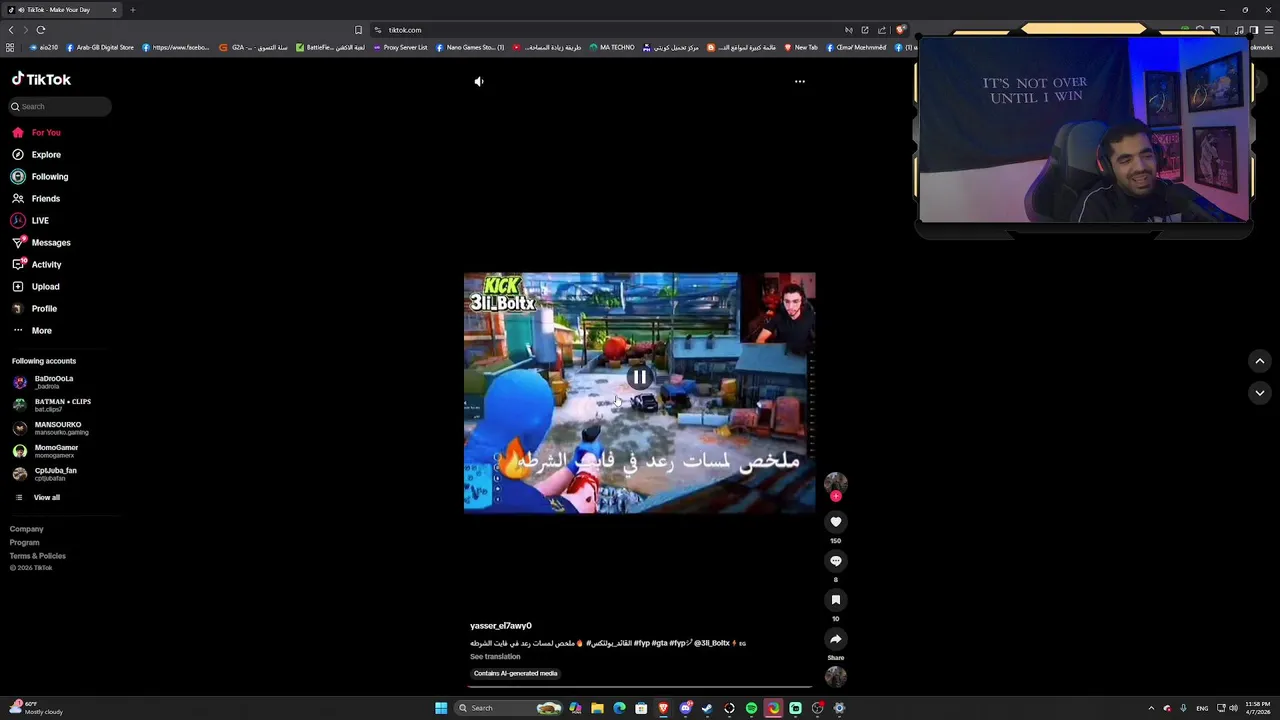Open #fyp hashtag in caption
This screenshot has height=720, width=1280.
point(641,643)
